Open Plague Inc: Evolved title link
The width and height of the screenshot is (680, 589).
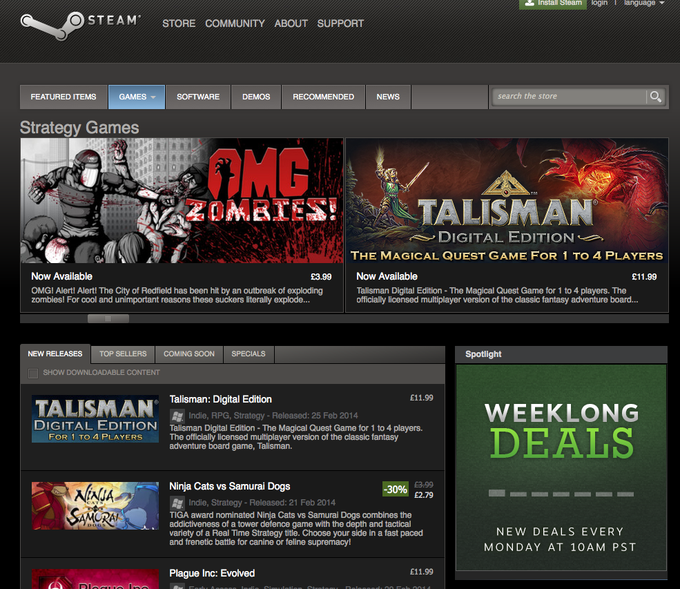212,573
